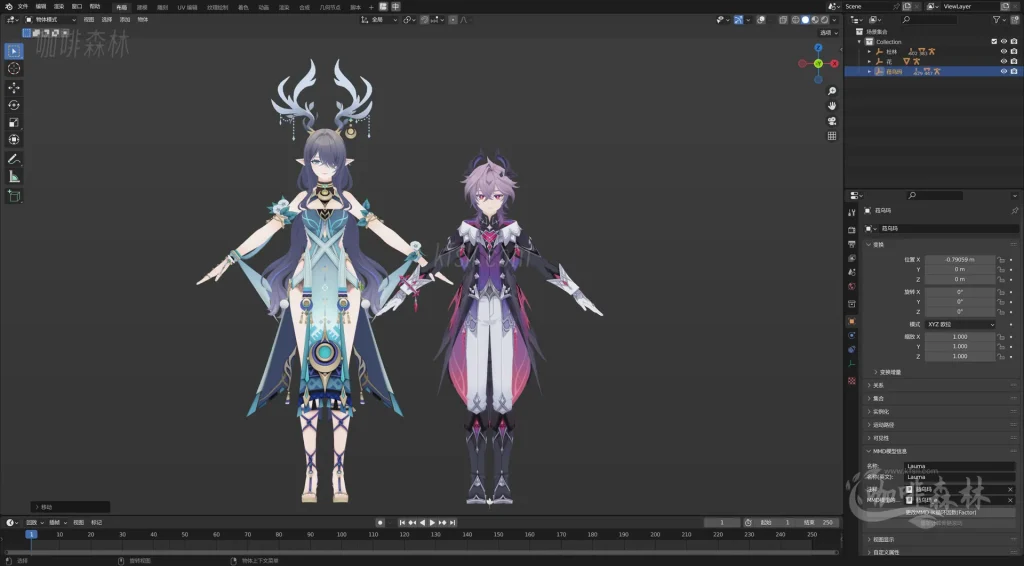This screenshot has width=1024, height=566.
Task: Open the viewport shading options arrow
Action: (834, 20)
